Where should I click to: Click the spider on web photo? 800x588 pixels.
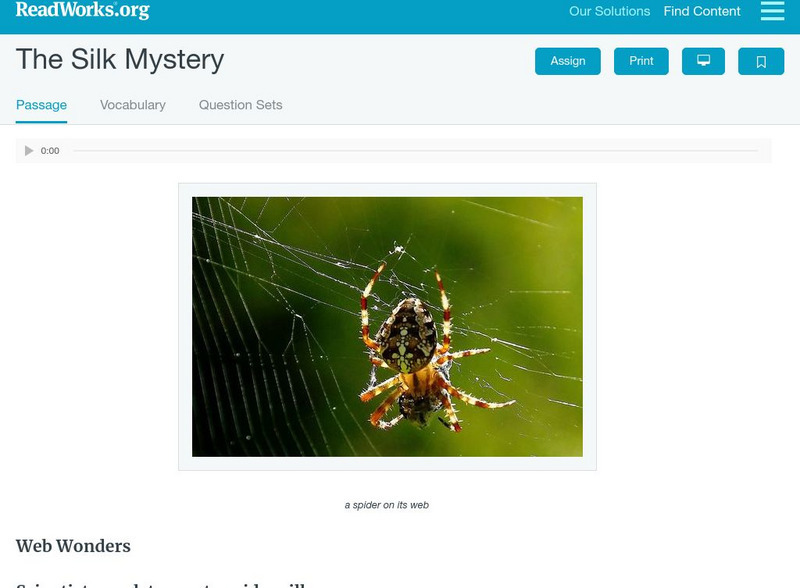pos(387,327)
